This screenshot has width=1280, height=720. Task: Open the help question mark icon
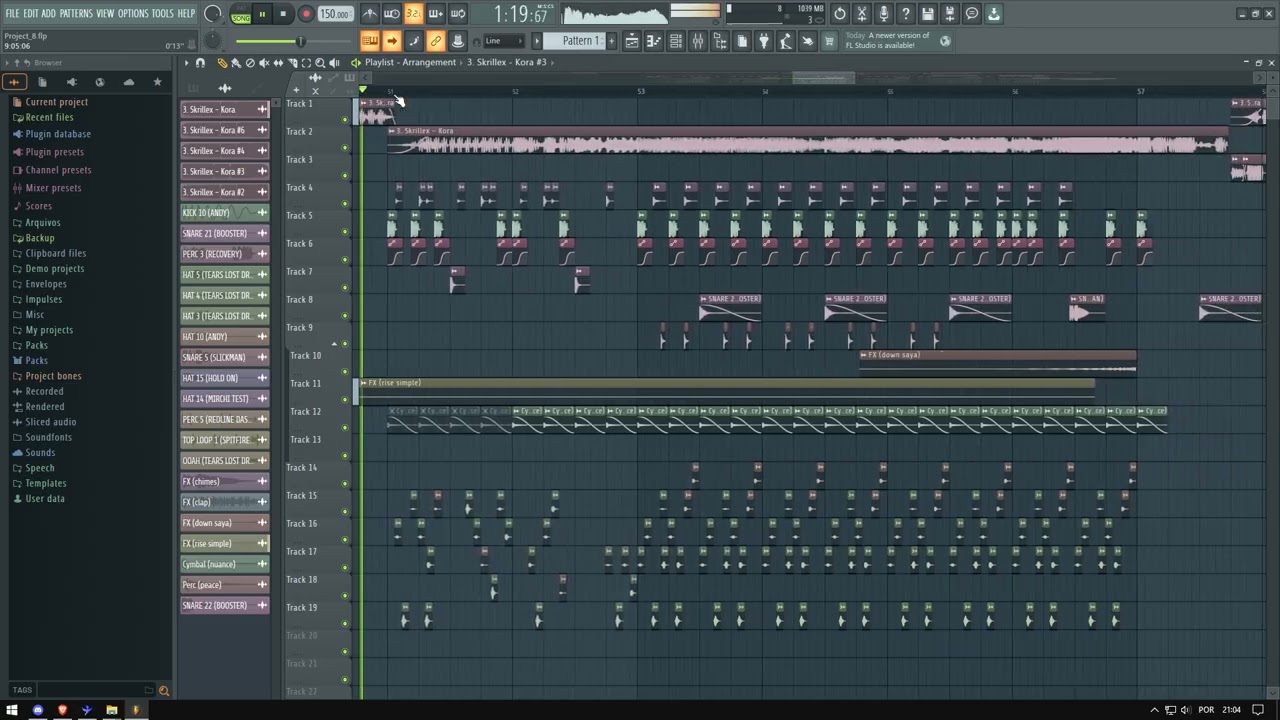906,14
